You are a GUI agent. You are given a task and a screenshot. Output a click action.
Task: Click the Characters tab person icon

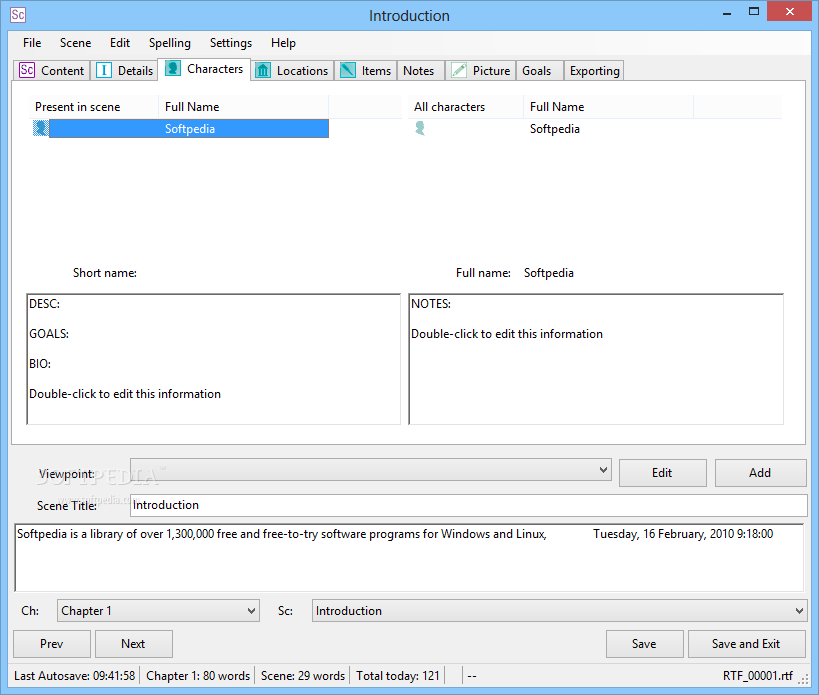(173, 68)
